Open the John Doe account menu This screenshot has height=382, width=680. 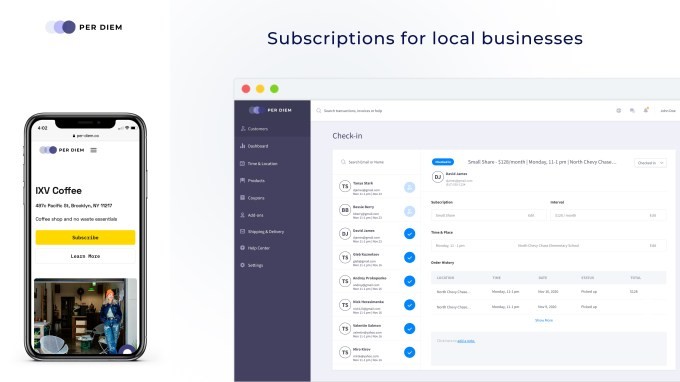[x=668, y=111]
